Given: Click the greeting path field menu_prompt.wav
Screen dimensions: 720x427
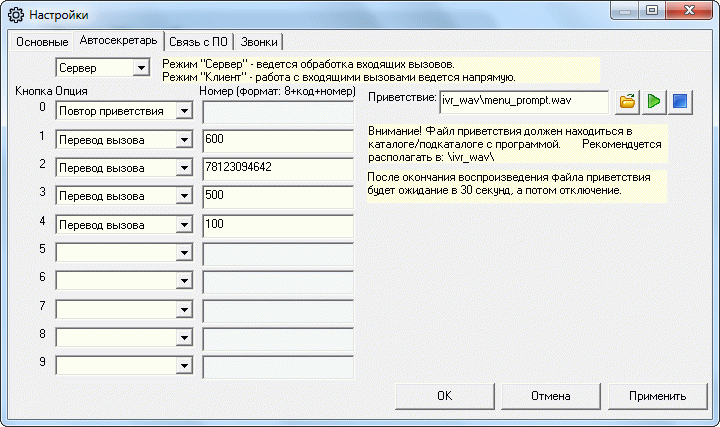Looking at the screenshot, I should click(x=524, y=102).
